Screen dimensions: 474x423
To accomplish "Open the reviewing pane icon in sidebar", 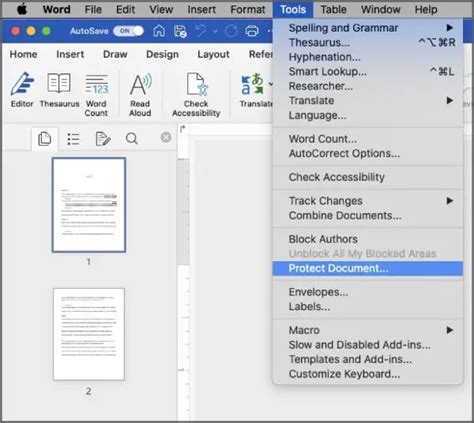I will 103,139.
